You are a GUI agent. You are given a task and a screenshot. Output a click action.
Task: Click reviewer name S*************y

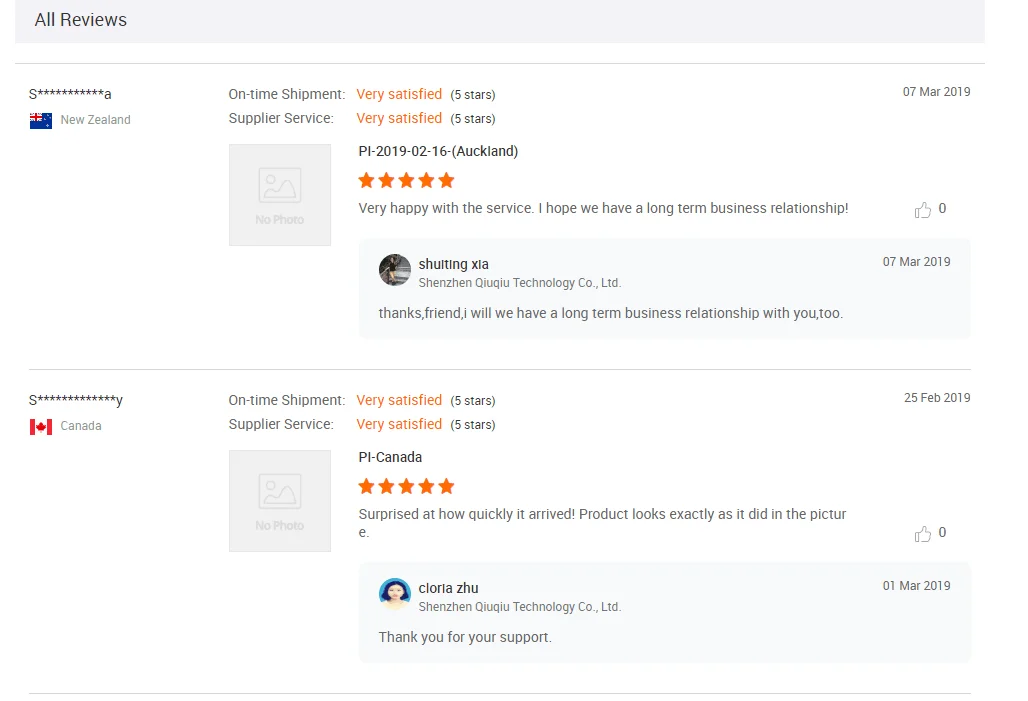coord(76,401)
